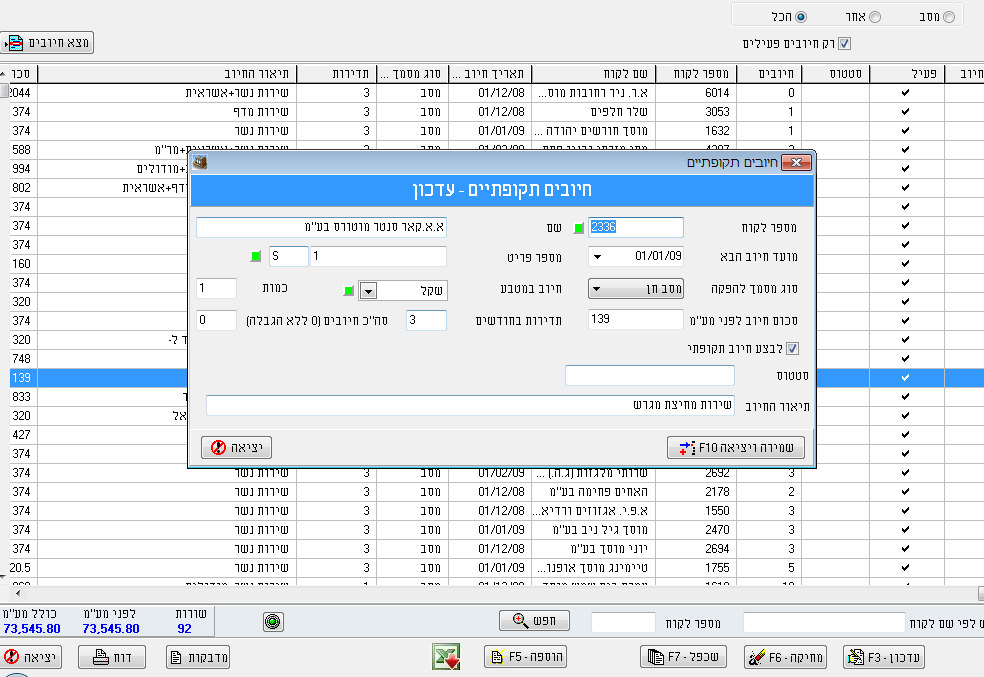Toggle the לבצע חיוב תקופתי checkbox

tap(793, 348)
